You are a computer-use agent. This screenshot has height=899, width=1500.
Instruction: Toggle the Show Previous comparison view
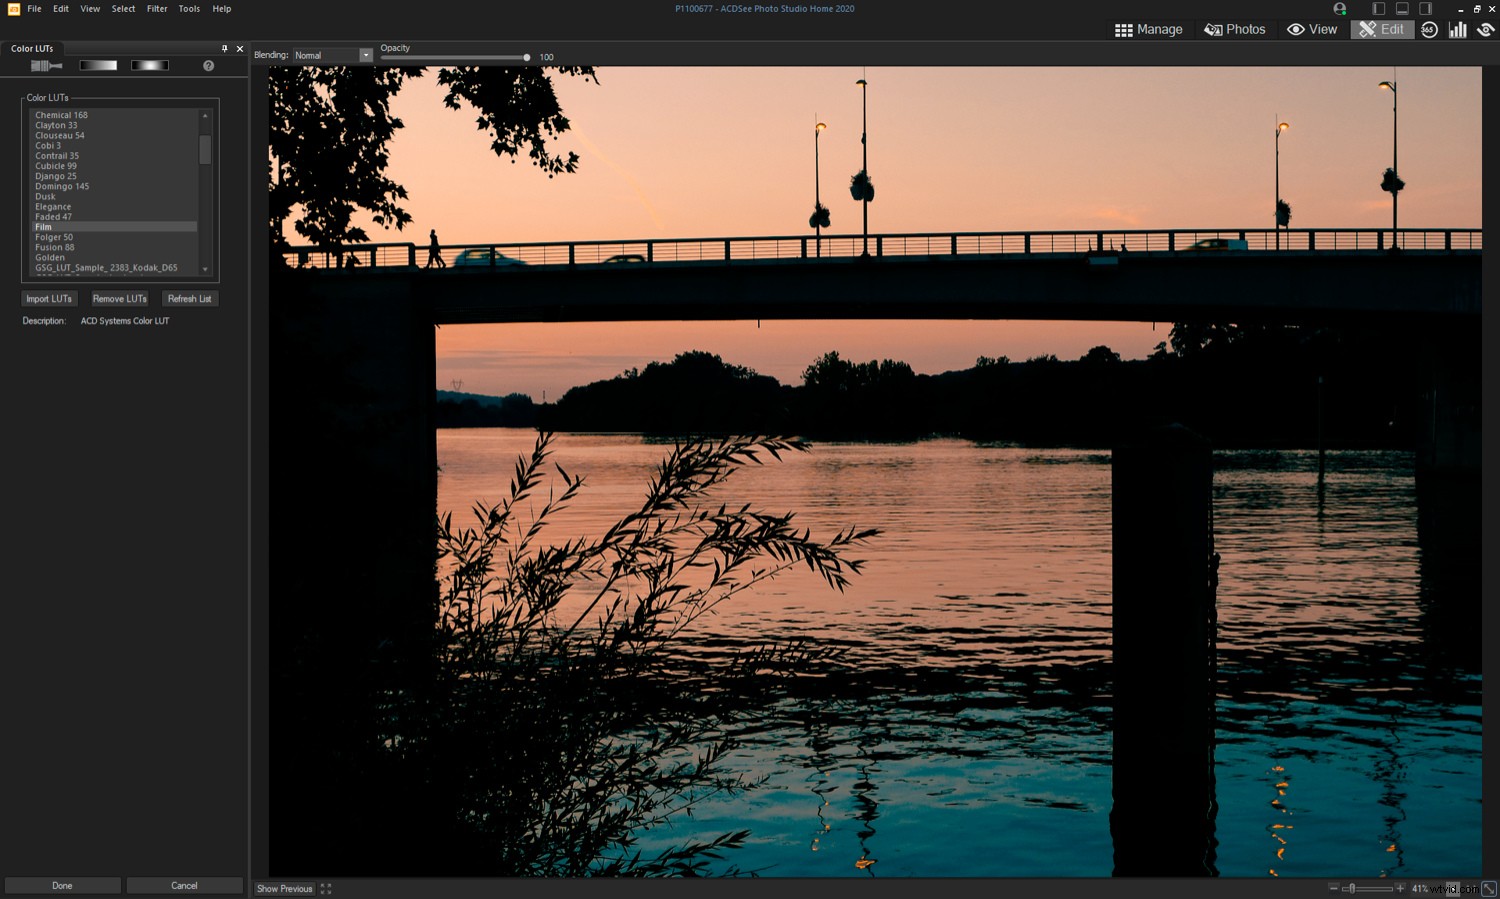[x=283, y=888]
